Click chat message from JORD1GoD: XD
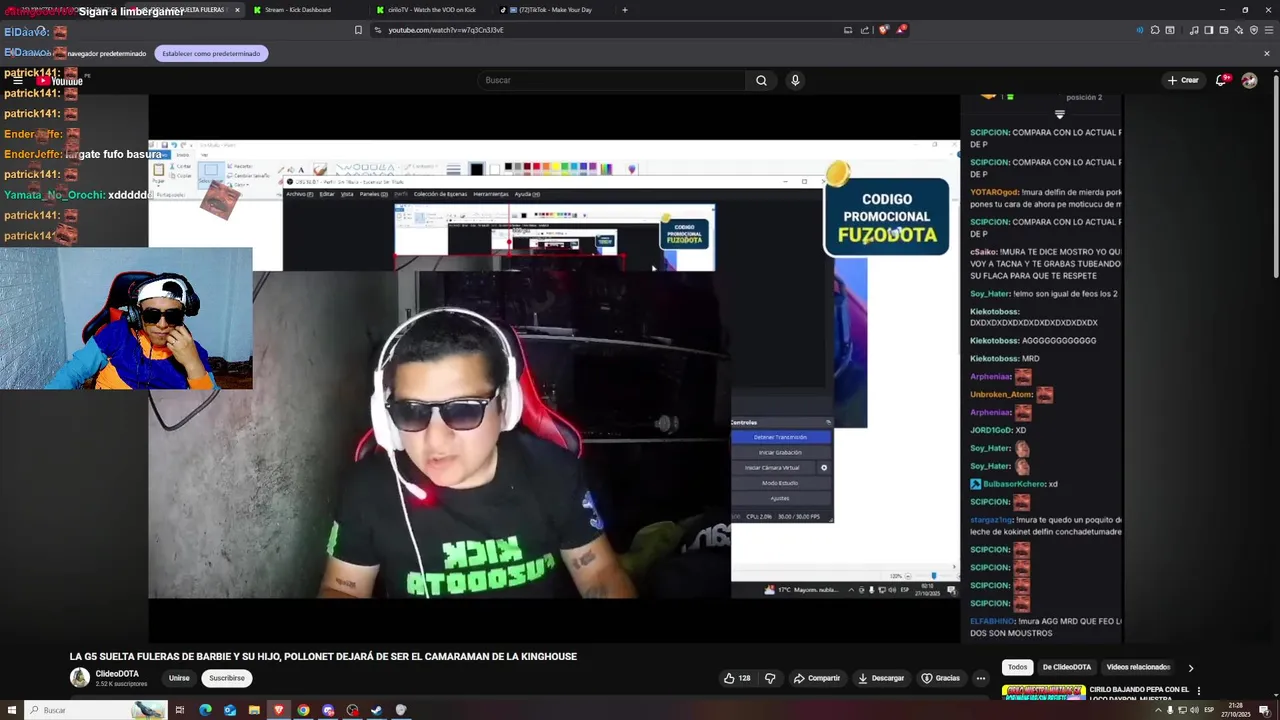The image size is (1280, 720). click(998, 430)
